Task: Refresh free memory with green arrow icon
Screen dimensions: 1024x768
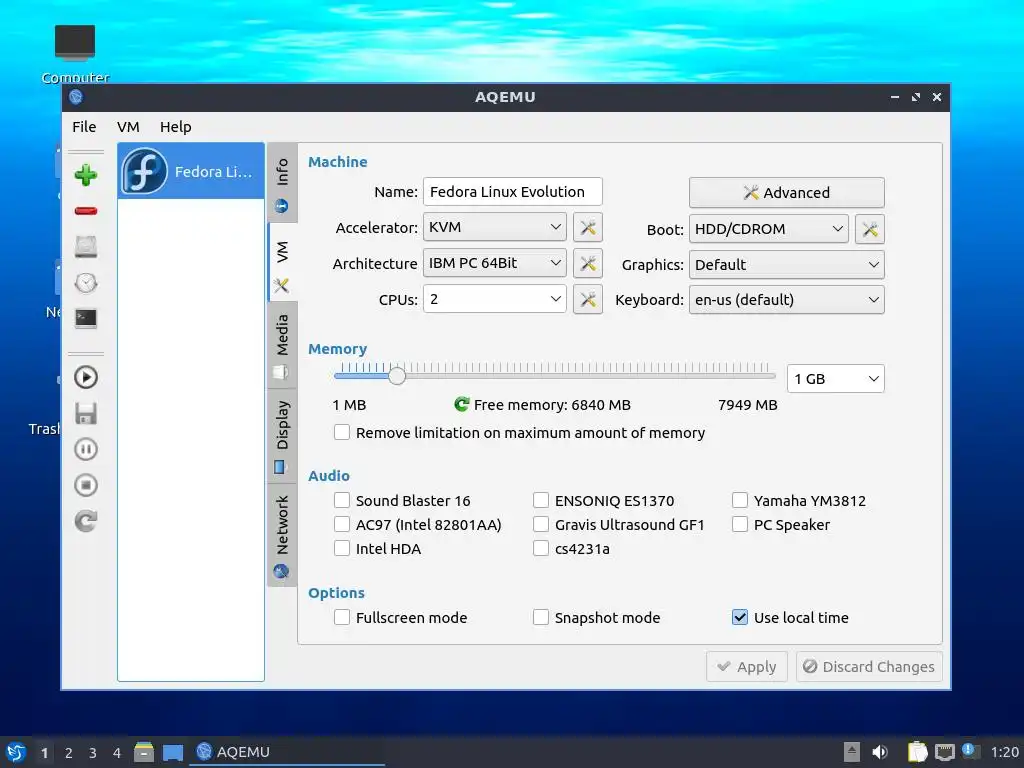Action: tap(461, 404)
